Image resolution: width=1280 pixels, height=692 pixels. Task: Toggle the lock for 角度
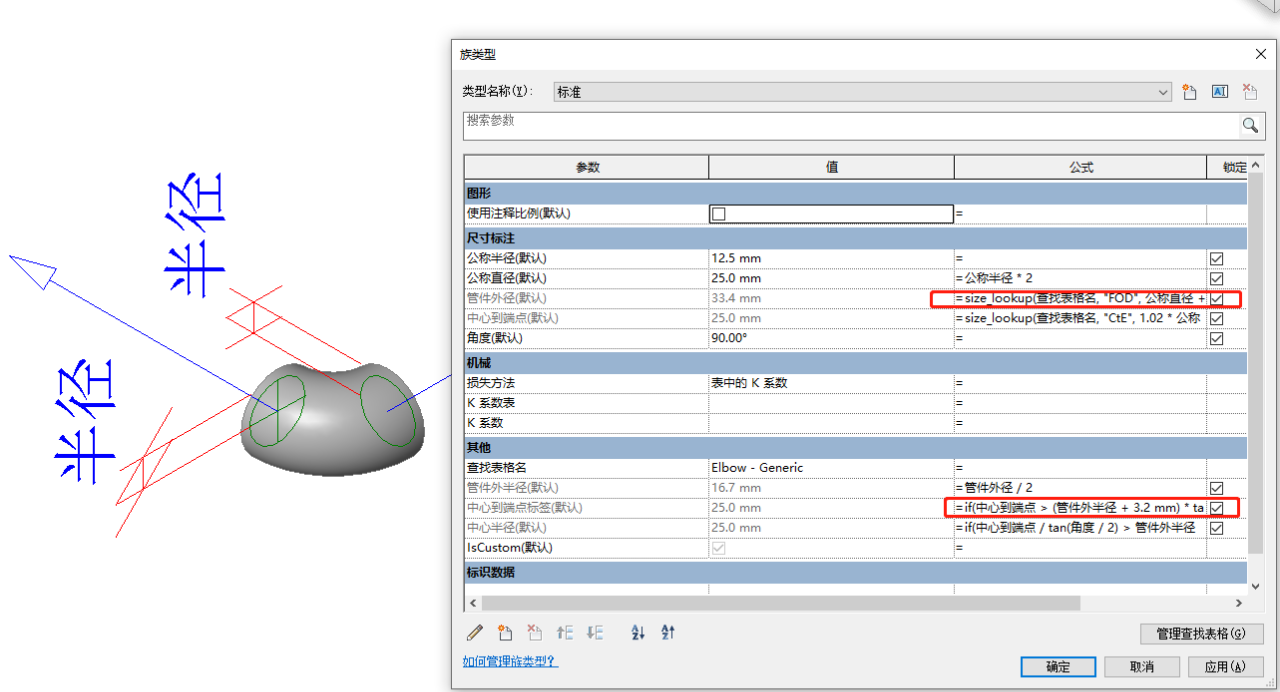coord(1216,338)
